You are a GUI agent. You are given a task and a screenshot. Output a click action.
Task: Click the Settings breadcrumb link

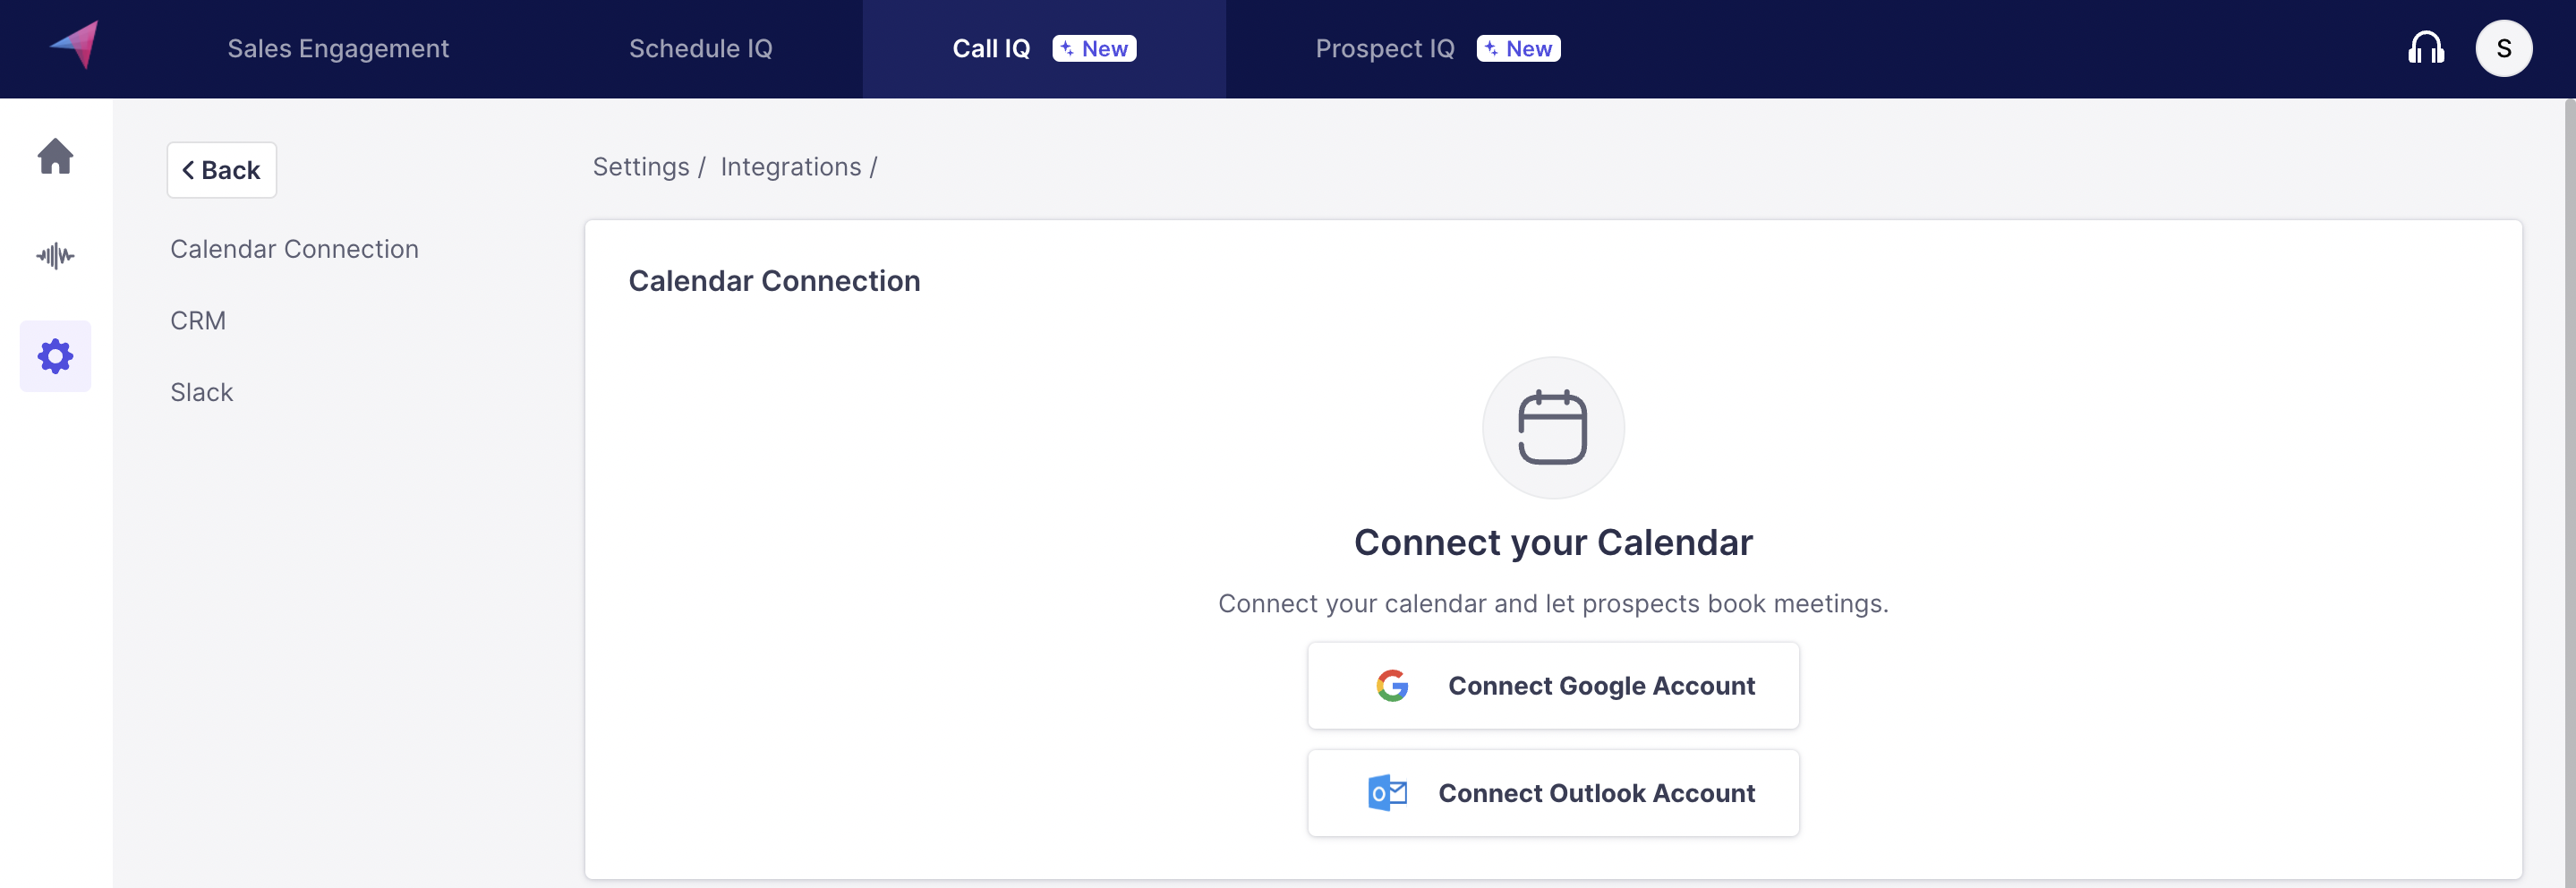[641, 167]
